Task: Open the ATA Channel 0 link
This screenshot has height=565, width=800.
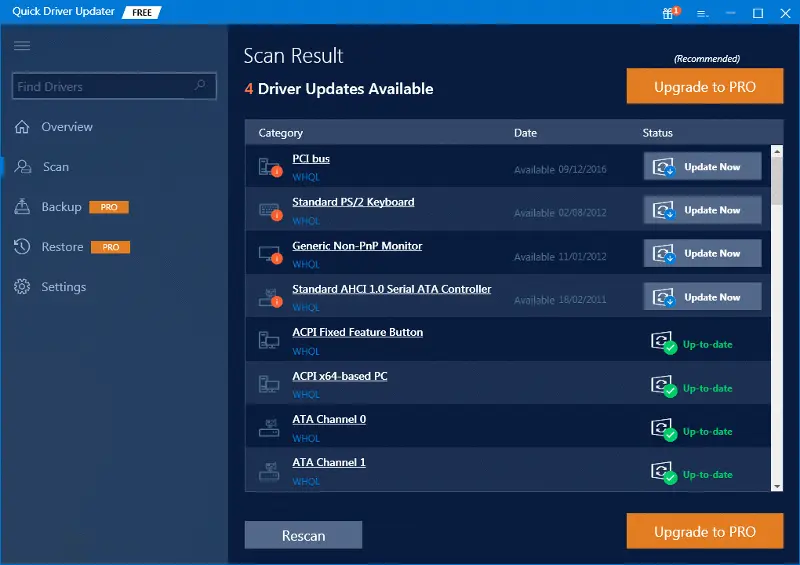Action: [x=329, y=419]
